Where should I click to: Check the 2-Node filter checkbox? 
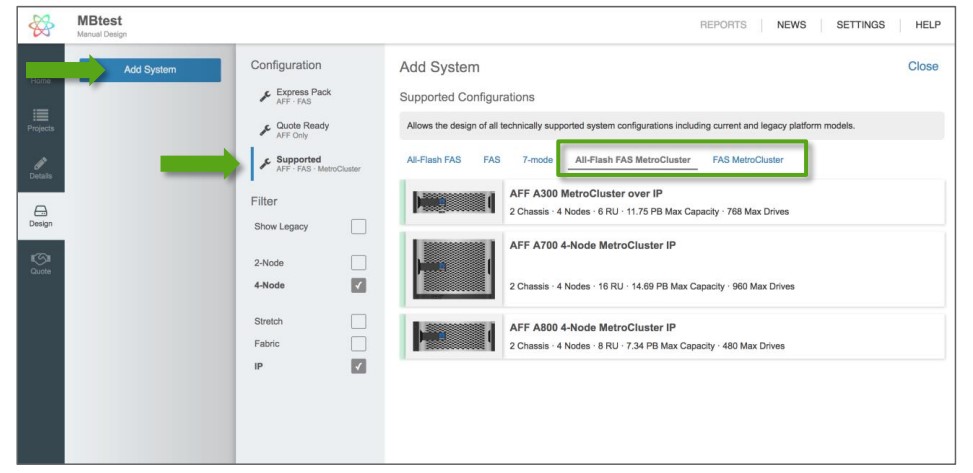click(360, 264)
